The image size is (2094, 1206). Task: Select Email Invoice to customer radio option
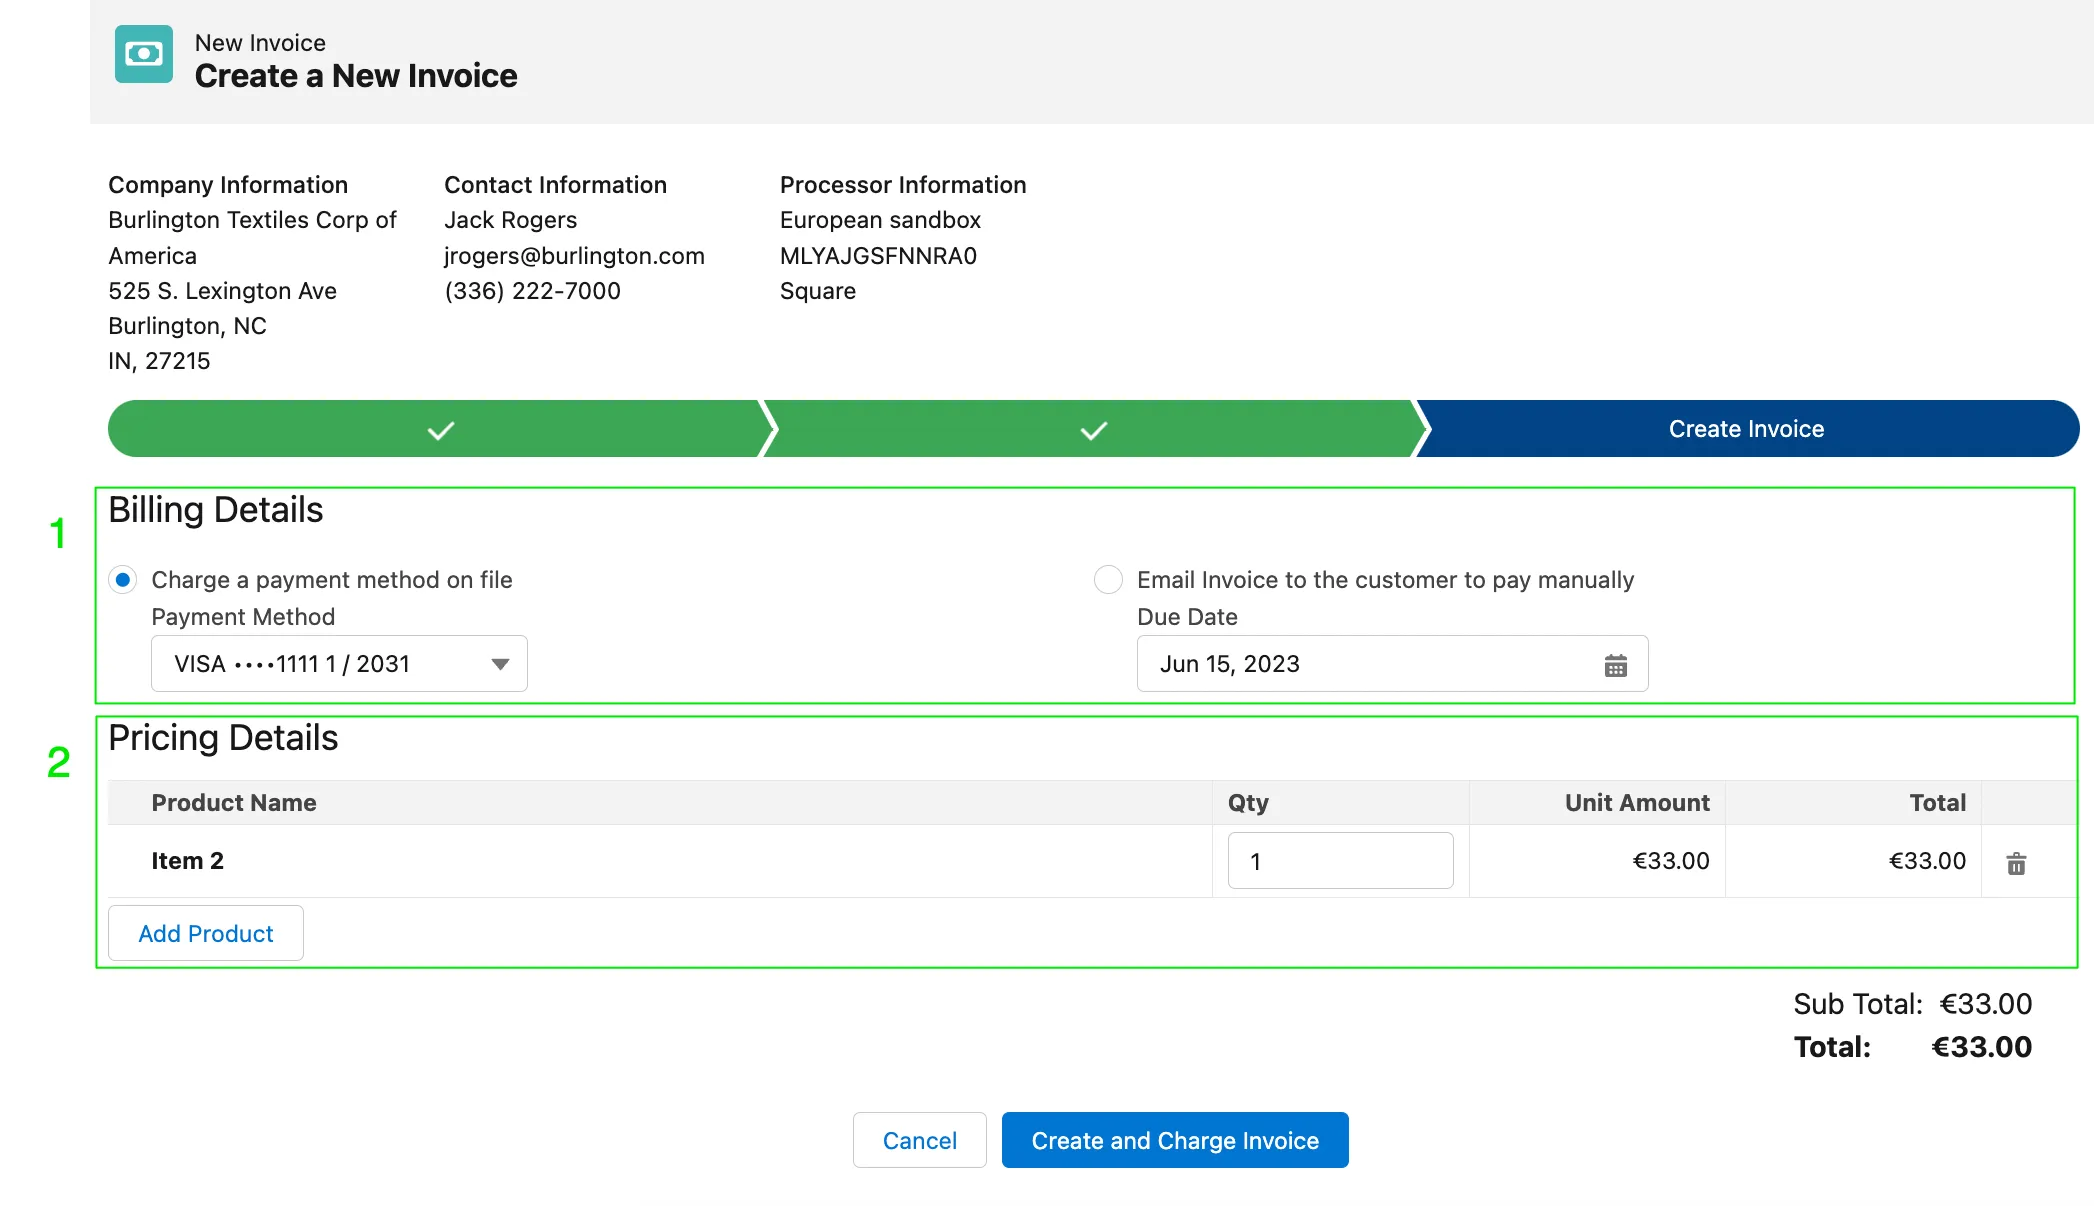(1108, 580)
